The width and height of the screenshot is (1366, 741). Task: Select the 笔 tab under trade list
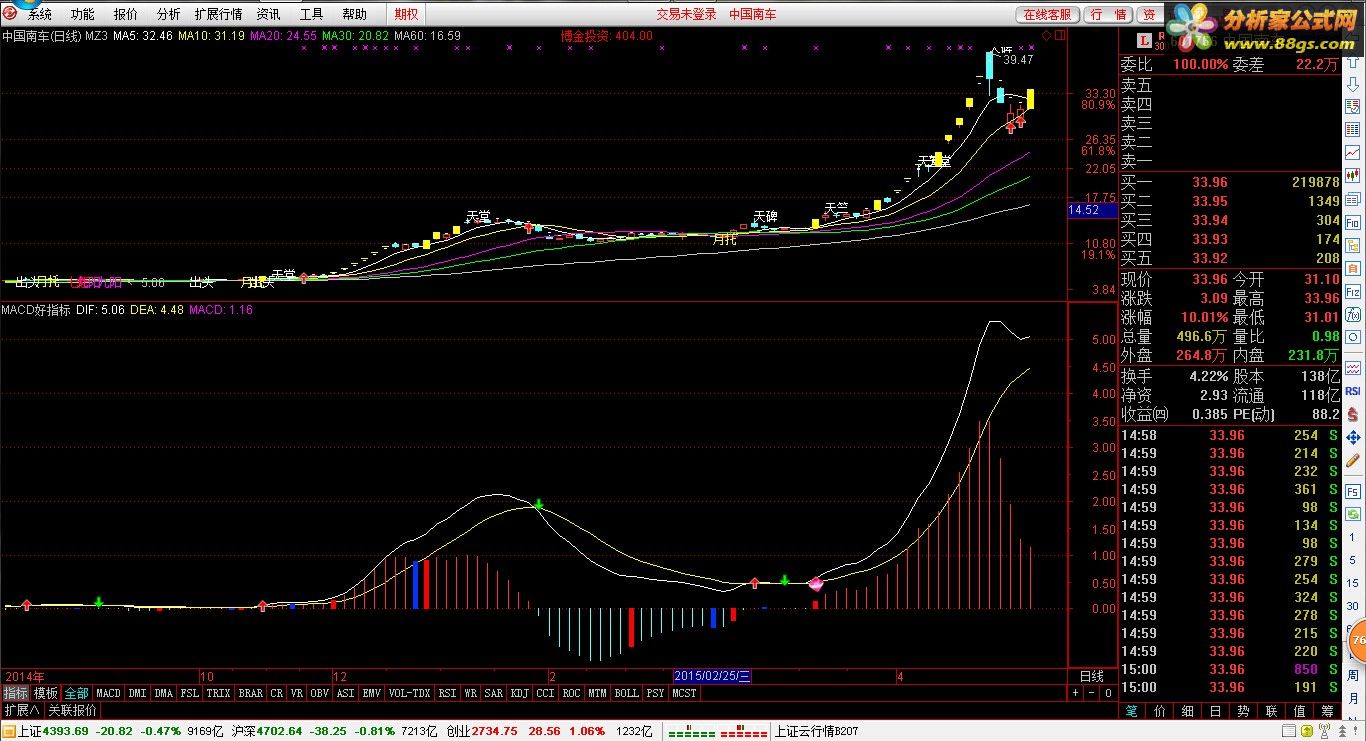click(x=1132, y=711)
